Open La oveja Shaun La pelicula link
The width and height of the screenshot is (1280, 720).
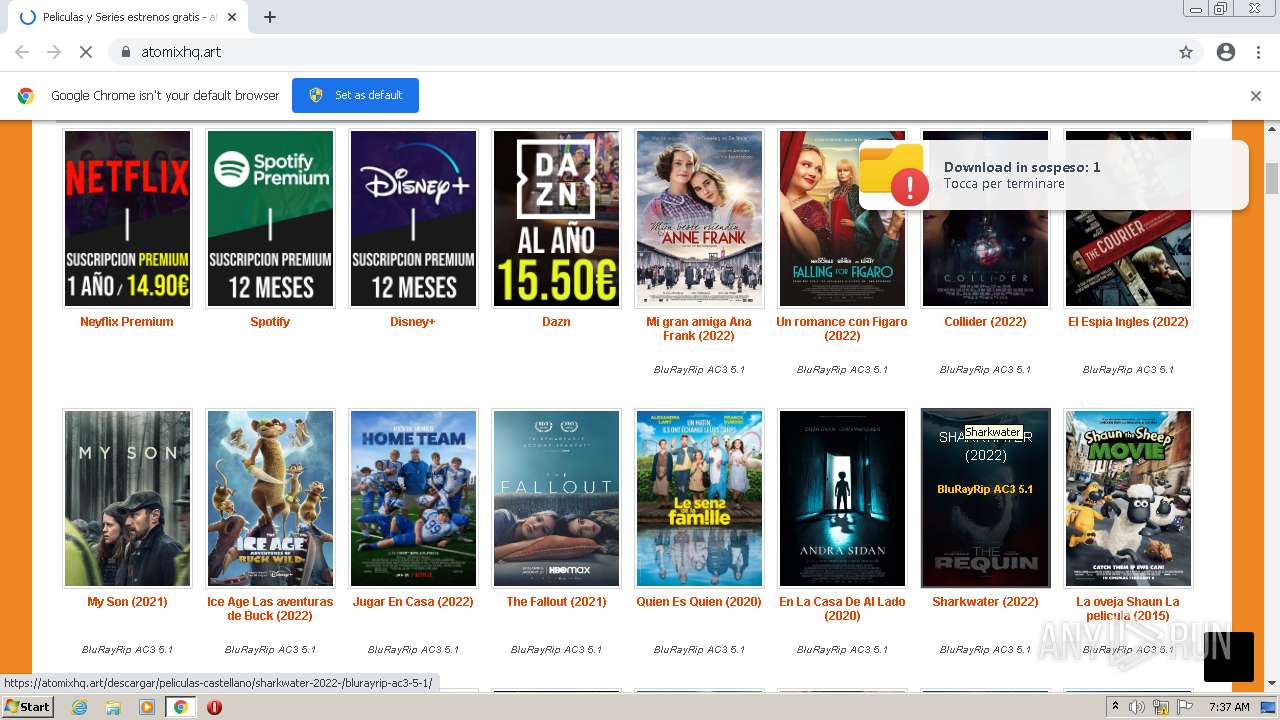coord(1128,609)
